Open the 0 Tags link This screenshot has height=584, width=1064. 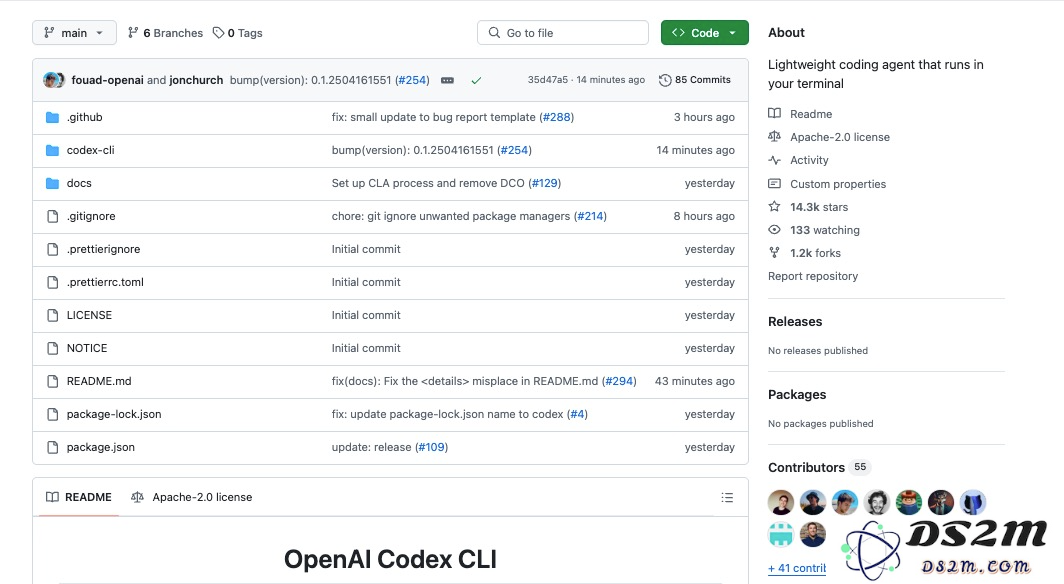pos(238,33)
